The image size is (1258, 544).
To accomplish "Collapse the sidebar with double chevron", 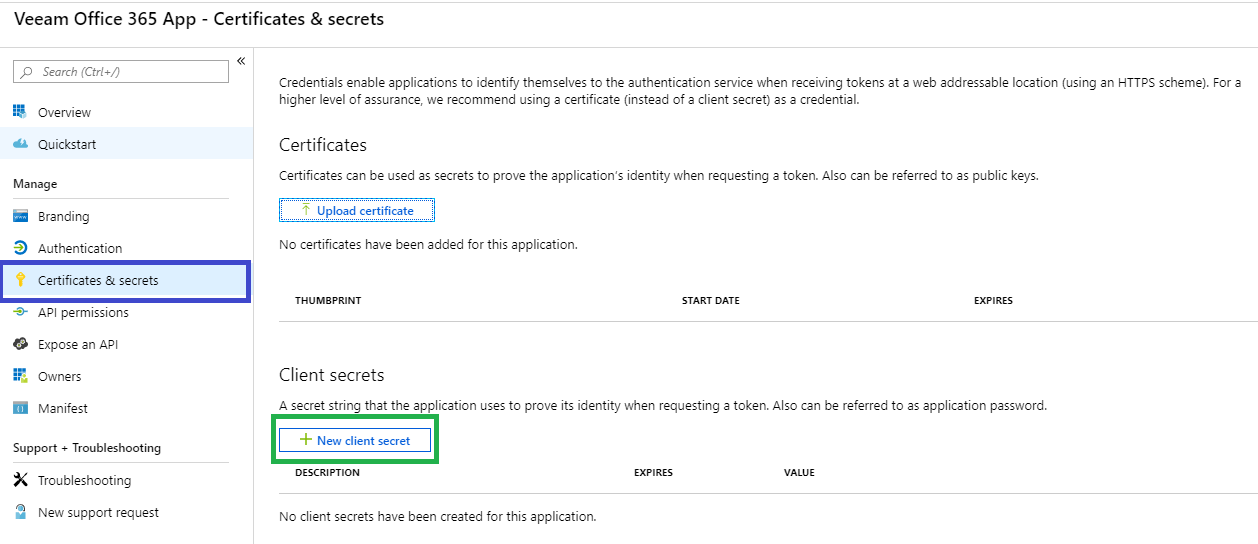I will [241, 61].
